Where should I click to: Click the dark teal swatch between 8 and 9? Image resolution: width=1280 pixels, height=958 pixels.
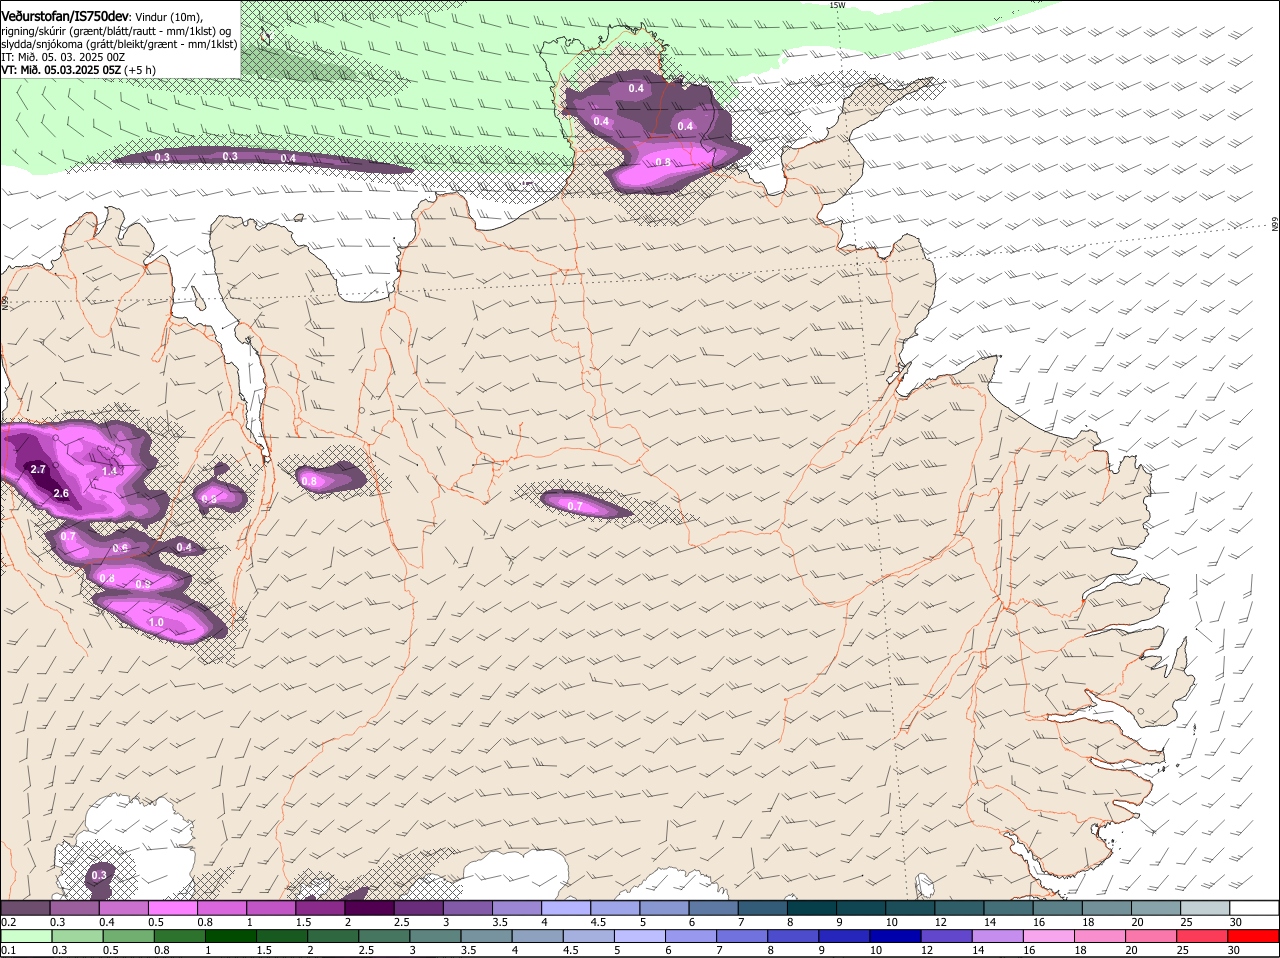click(x=812, y=907)
